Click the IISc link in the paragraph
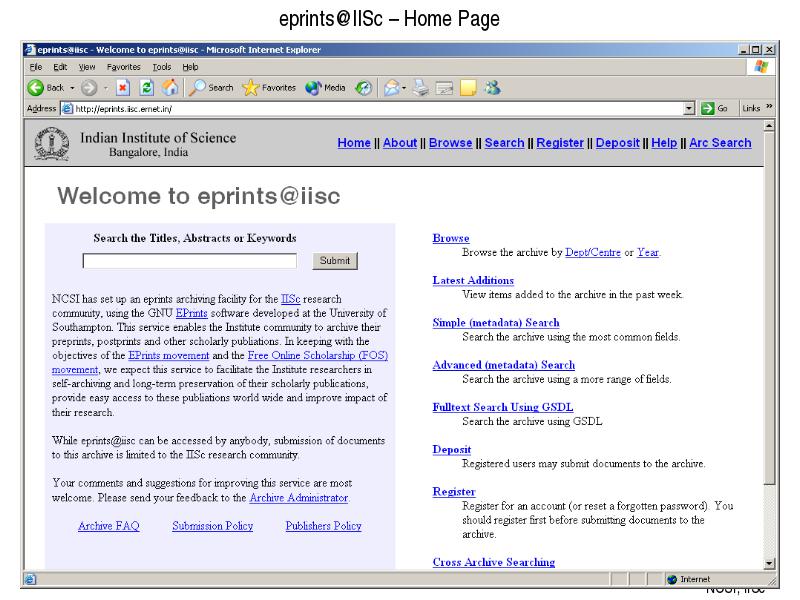Viewport: 800px width, 600px height. [290, 299]
